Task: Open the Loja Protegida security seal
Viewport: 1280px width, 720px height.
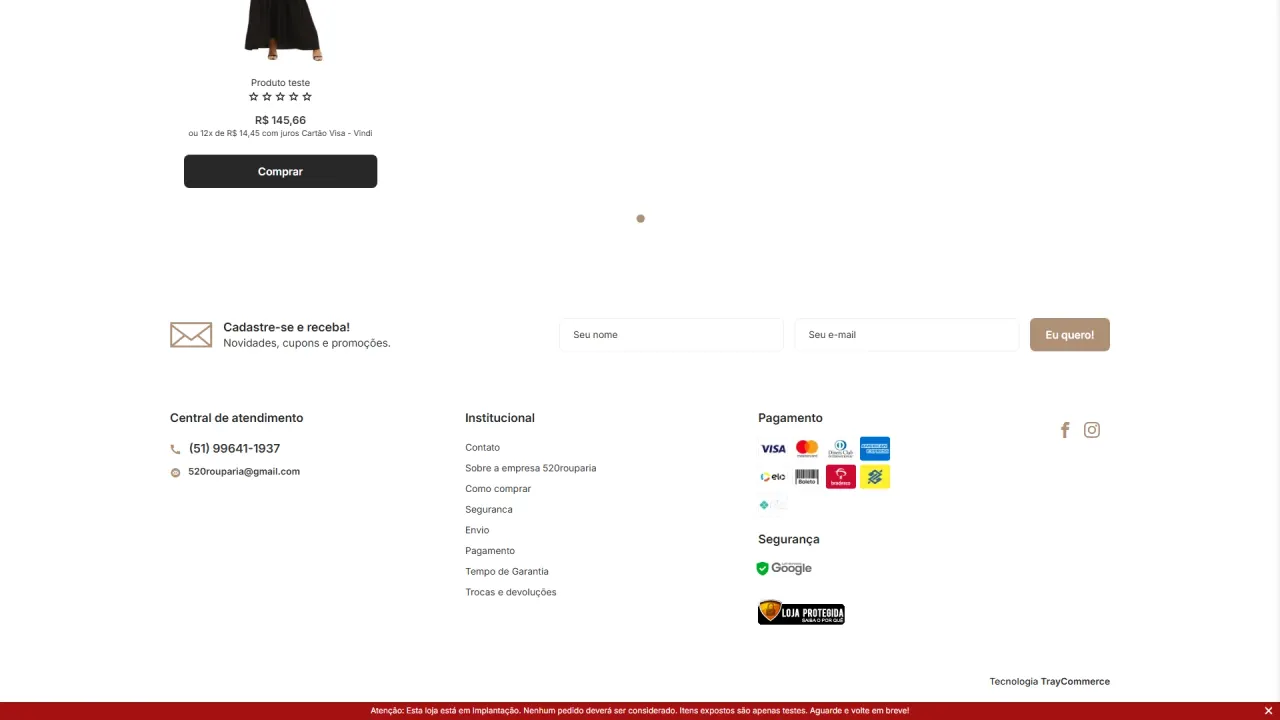Action: coord(801,612)
